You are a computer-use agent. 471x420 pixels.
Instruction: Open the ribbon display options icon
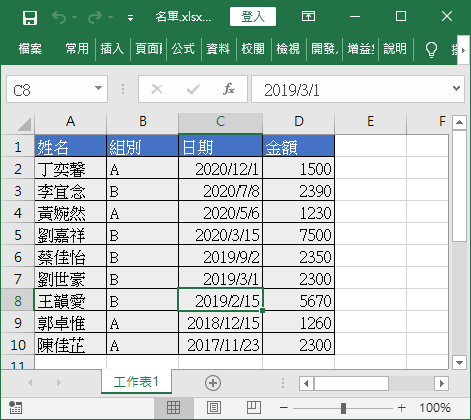[x=308, y=16]
